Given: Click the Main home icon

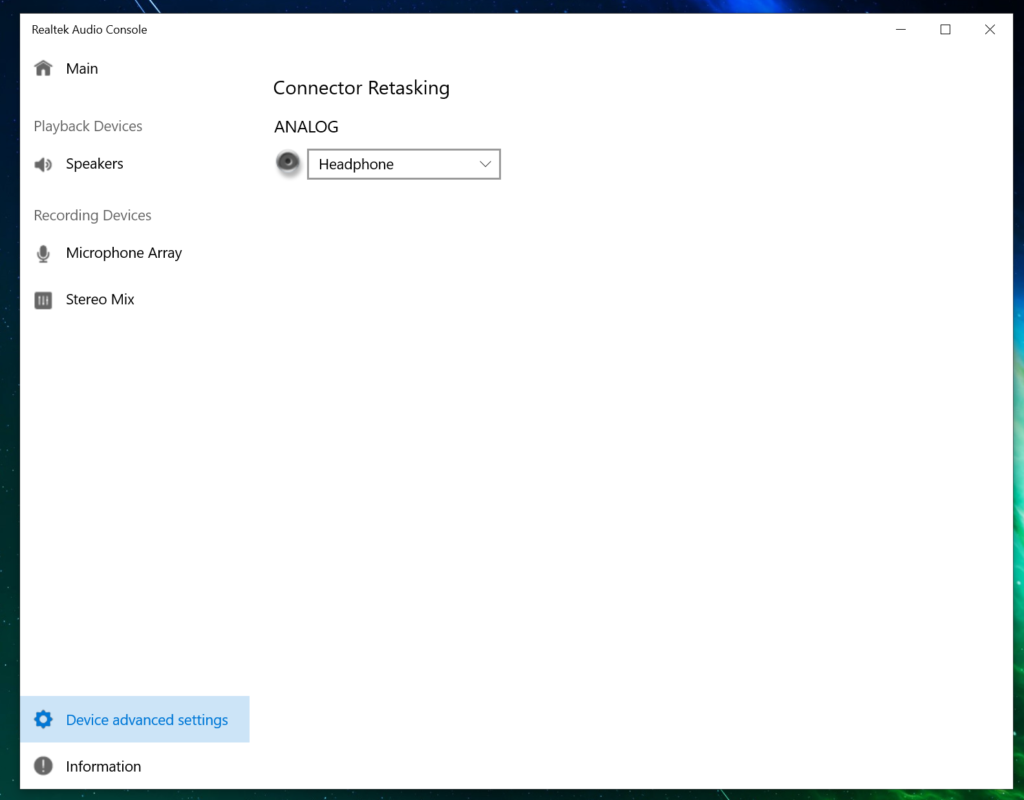Looking at the screenshot, I should click(x=43, y=68).
